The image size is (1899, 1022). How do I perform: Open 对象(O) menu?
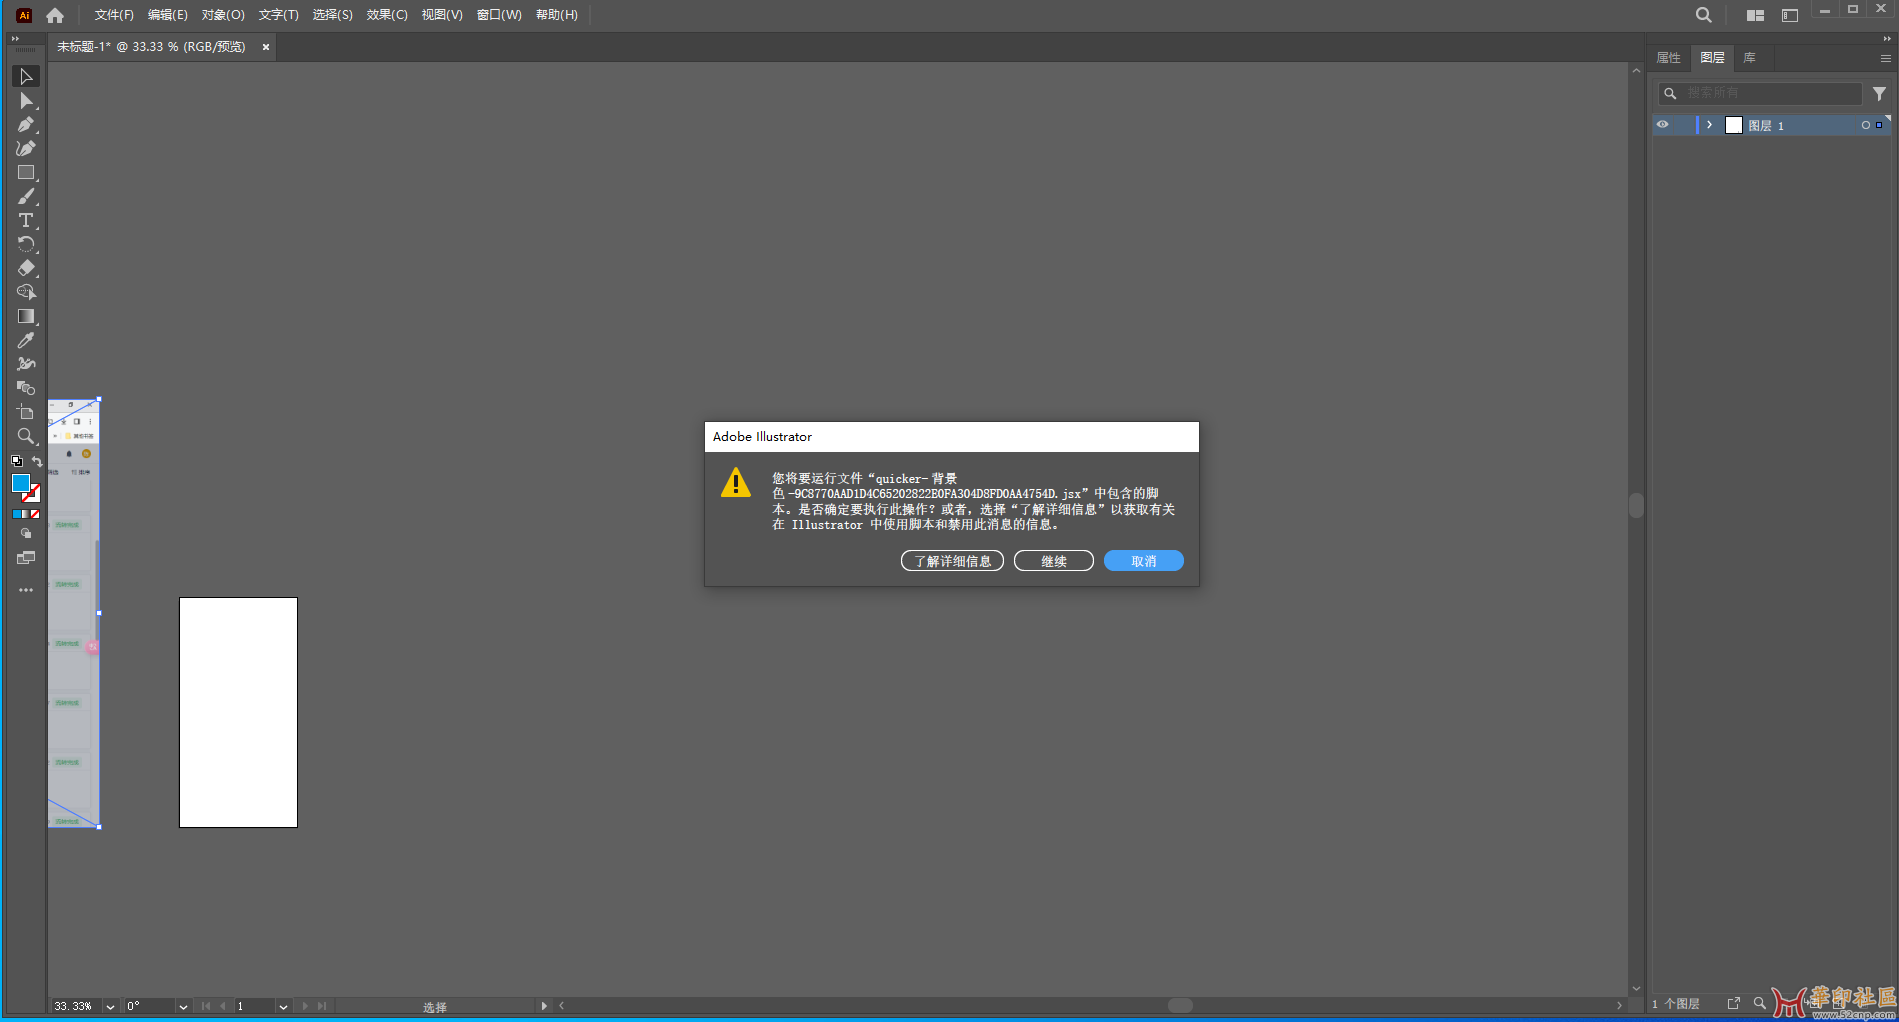(223, 15)
